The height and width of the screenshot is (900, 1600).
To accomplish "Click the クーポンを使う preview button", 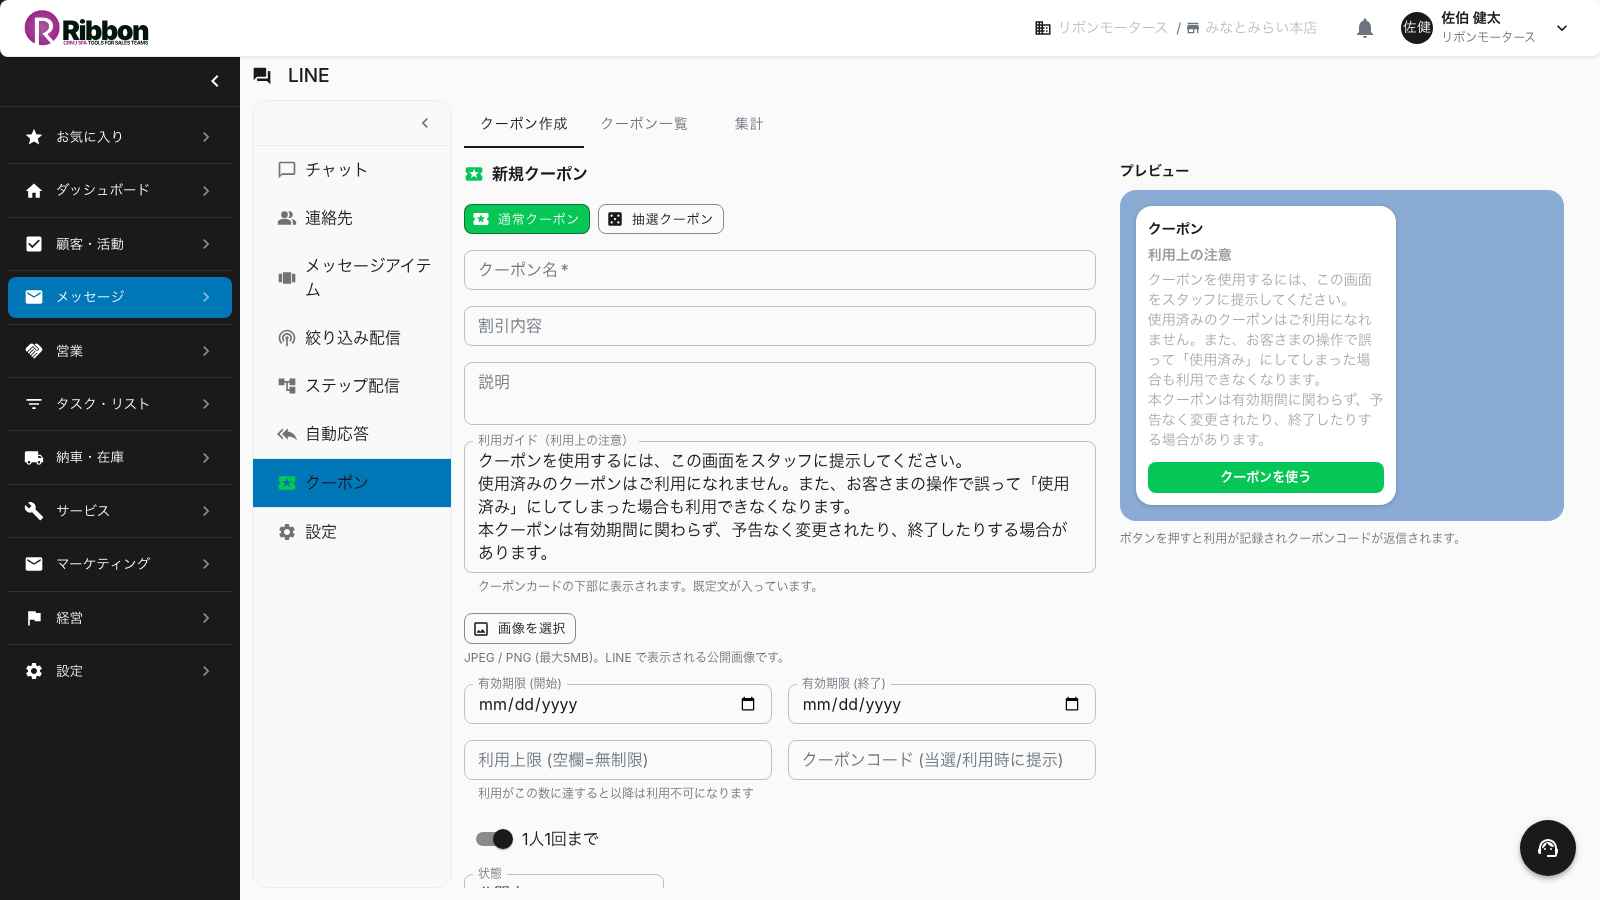I will pos(1266,477).
